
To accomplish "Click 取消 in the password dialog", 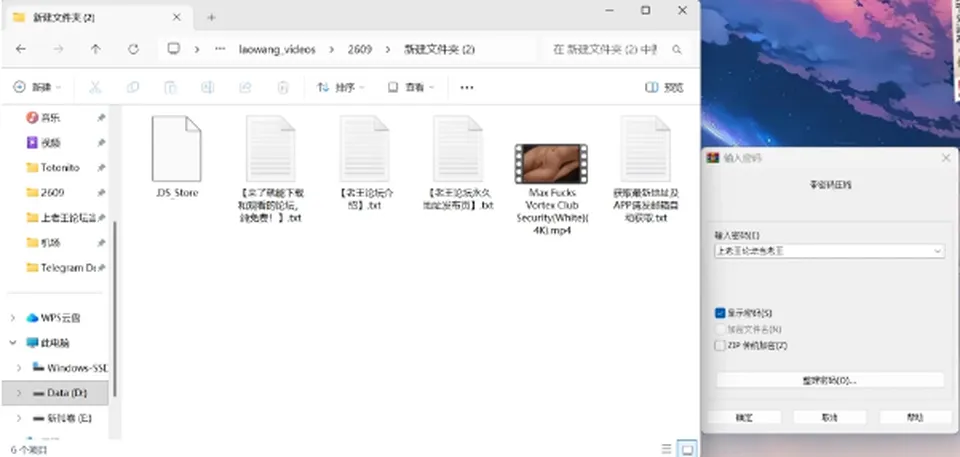I will tap(830, 417).
